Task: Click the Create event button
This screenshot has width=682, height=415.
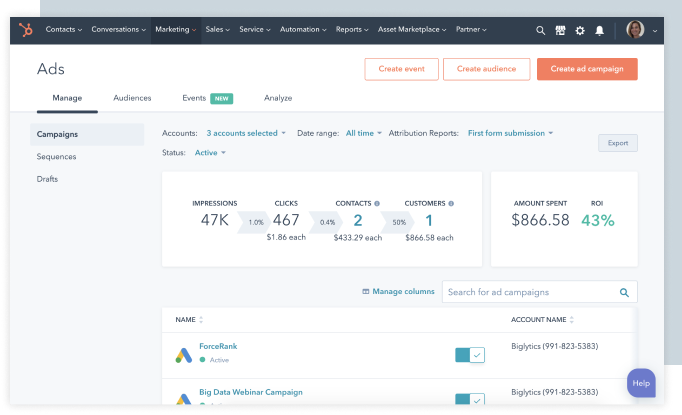Action: (x=401, y=69)
